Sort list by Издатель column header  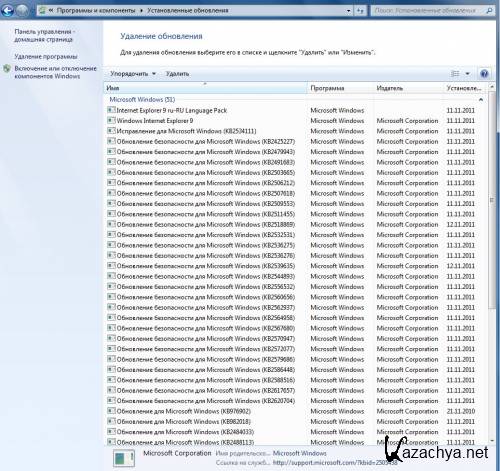tap(409, 88)
